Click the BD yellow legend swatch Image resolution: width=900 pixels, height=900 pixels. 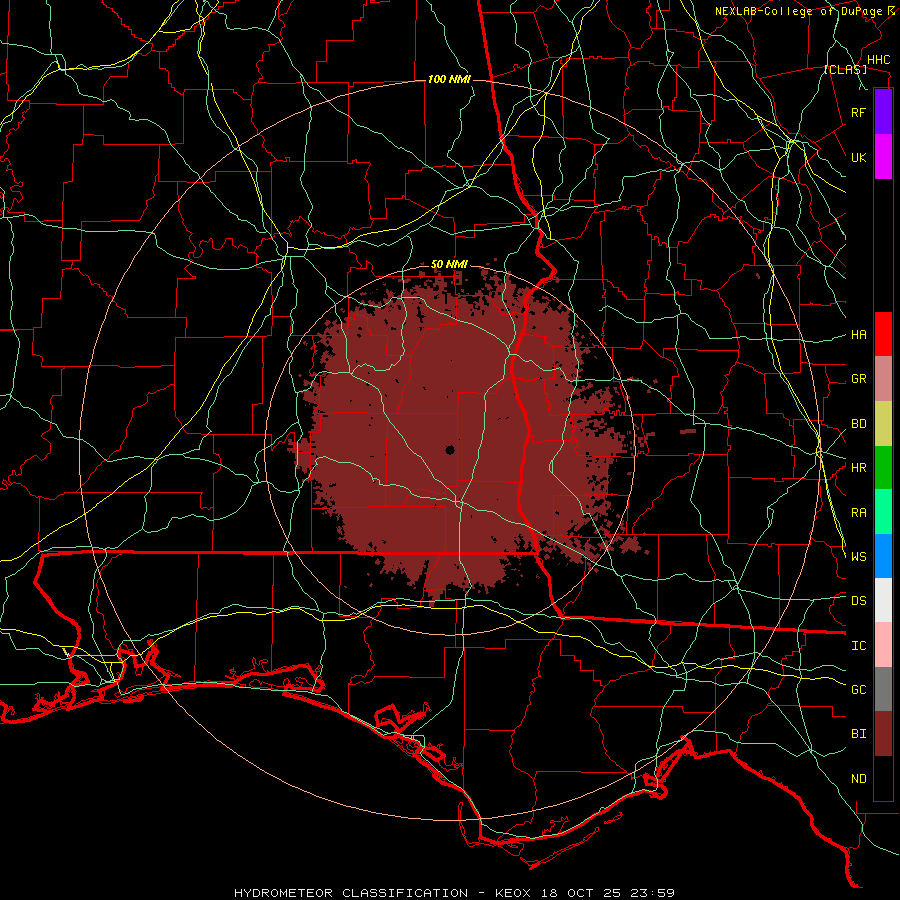pyautogui.click(x=883, y=424)
